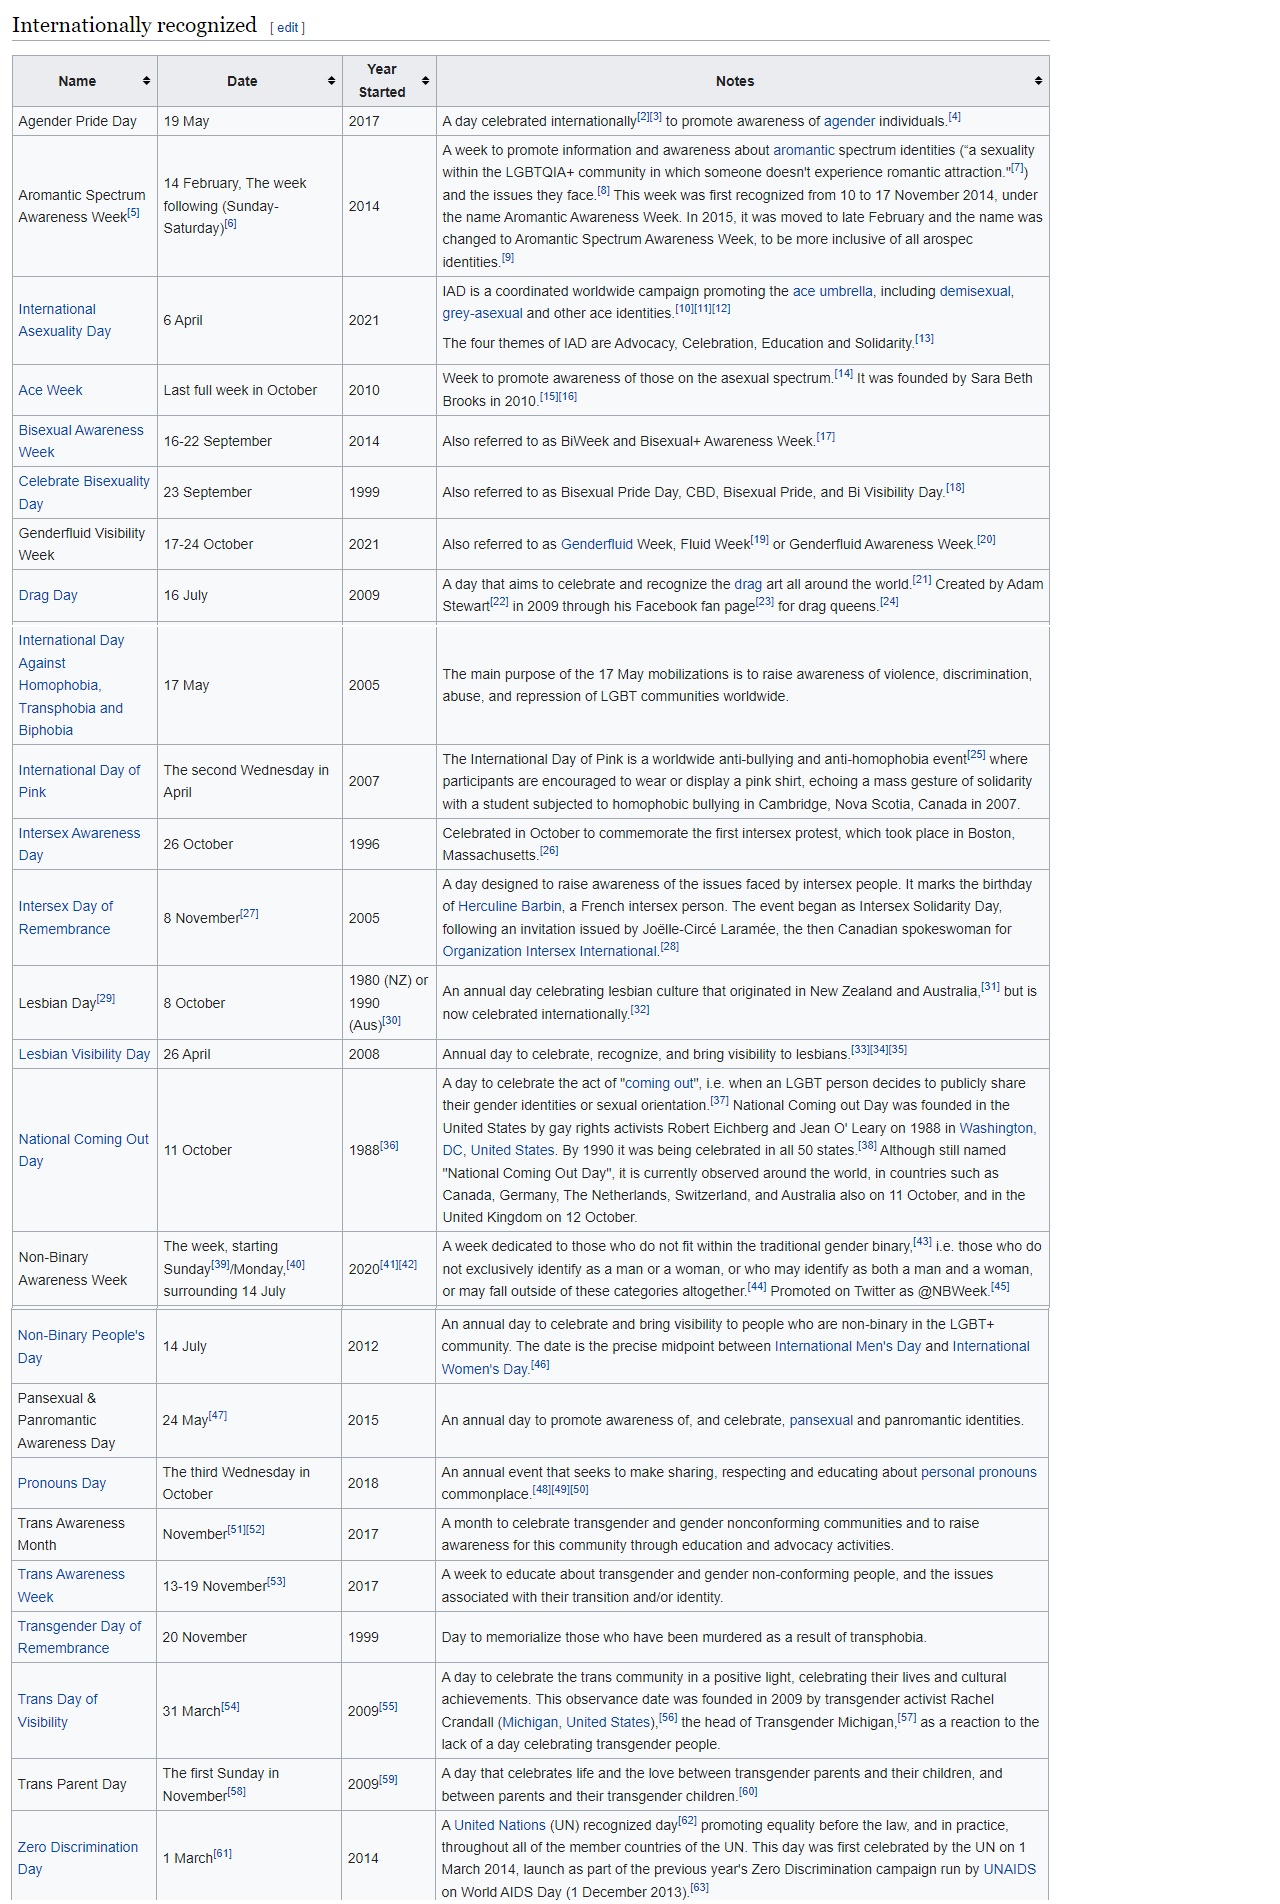Follow the United Nations link
Image resolution: width=1280 pixels, height=1904 pixels.
[500, 1825]
